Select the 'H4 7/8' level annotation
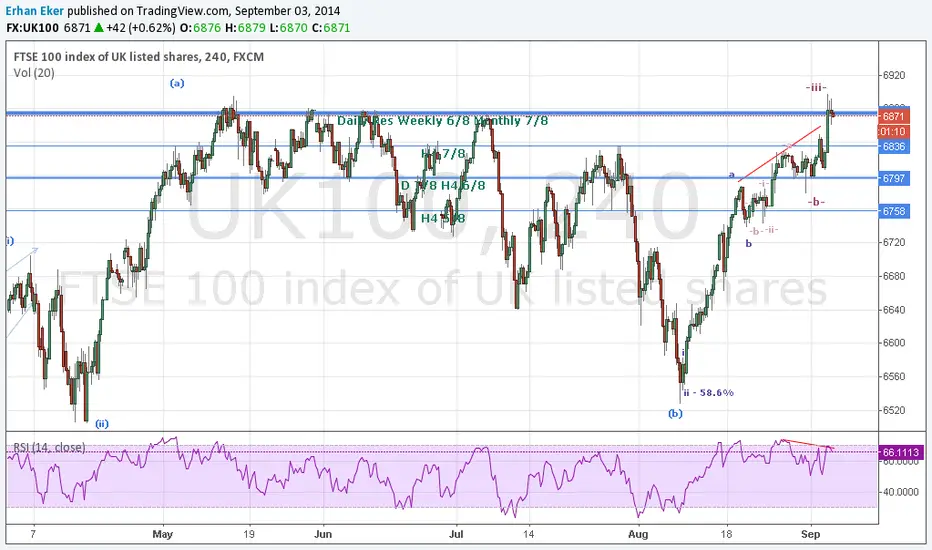932x550 pixels. 443,154
